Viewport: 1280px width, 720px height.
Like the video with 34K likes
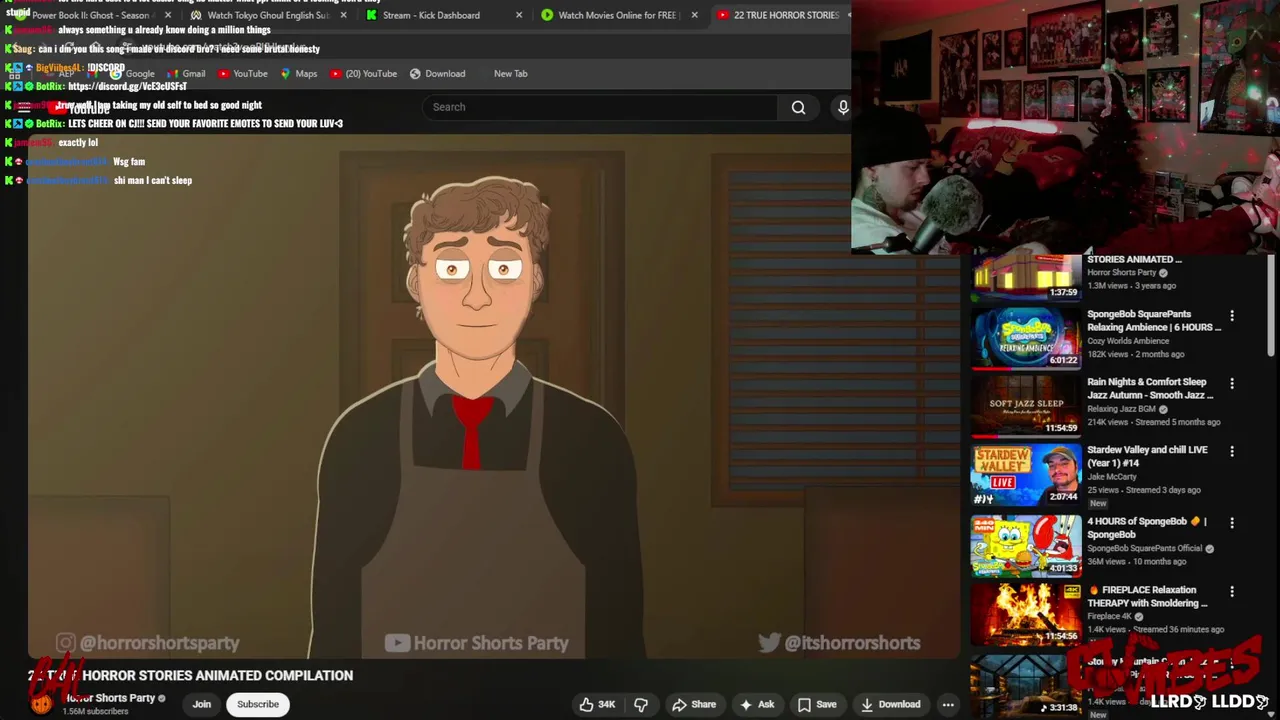(597, 704)
